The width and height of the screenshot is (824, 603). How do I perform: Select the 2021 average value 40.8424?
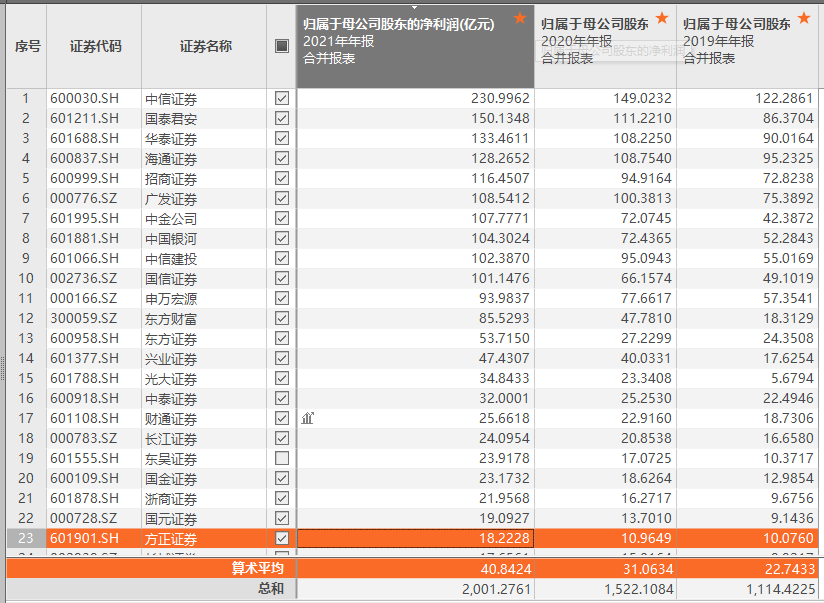coord(506,569)
